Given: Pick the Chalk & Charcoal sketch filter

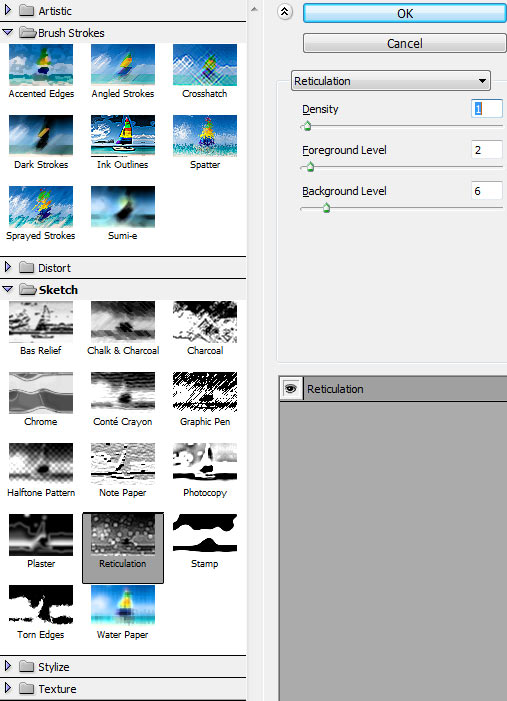Looking at the screenshot, I should click(x=123, y=321).
